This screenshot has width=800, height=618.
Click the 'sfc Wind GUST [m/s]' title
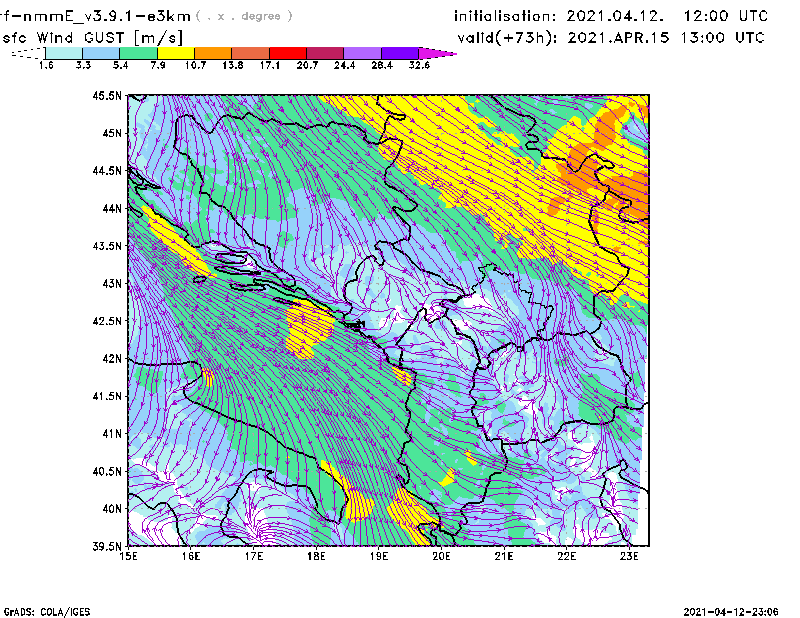[x=92, y=38]
